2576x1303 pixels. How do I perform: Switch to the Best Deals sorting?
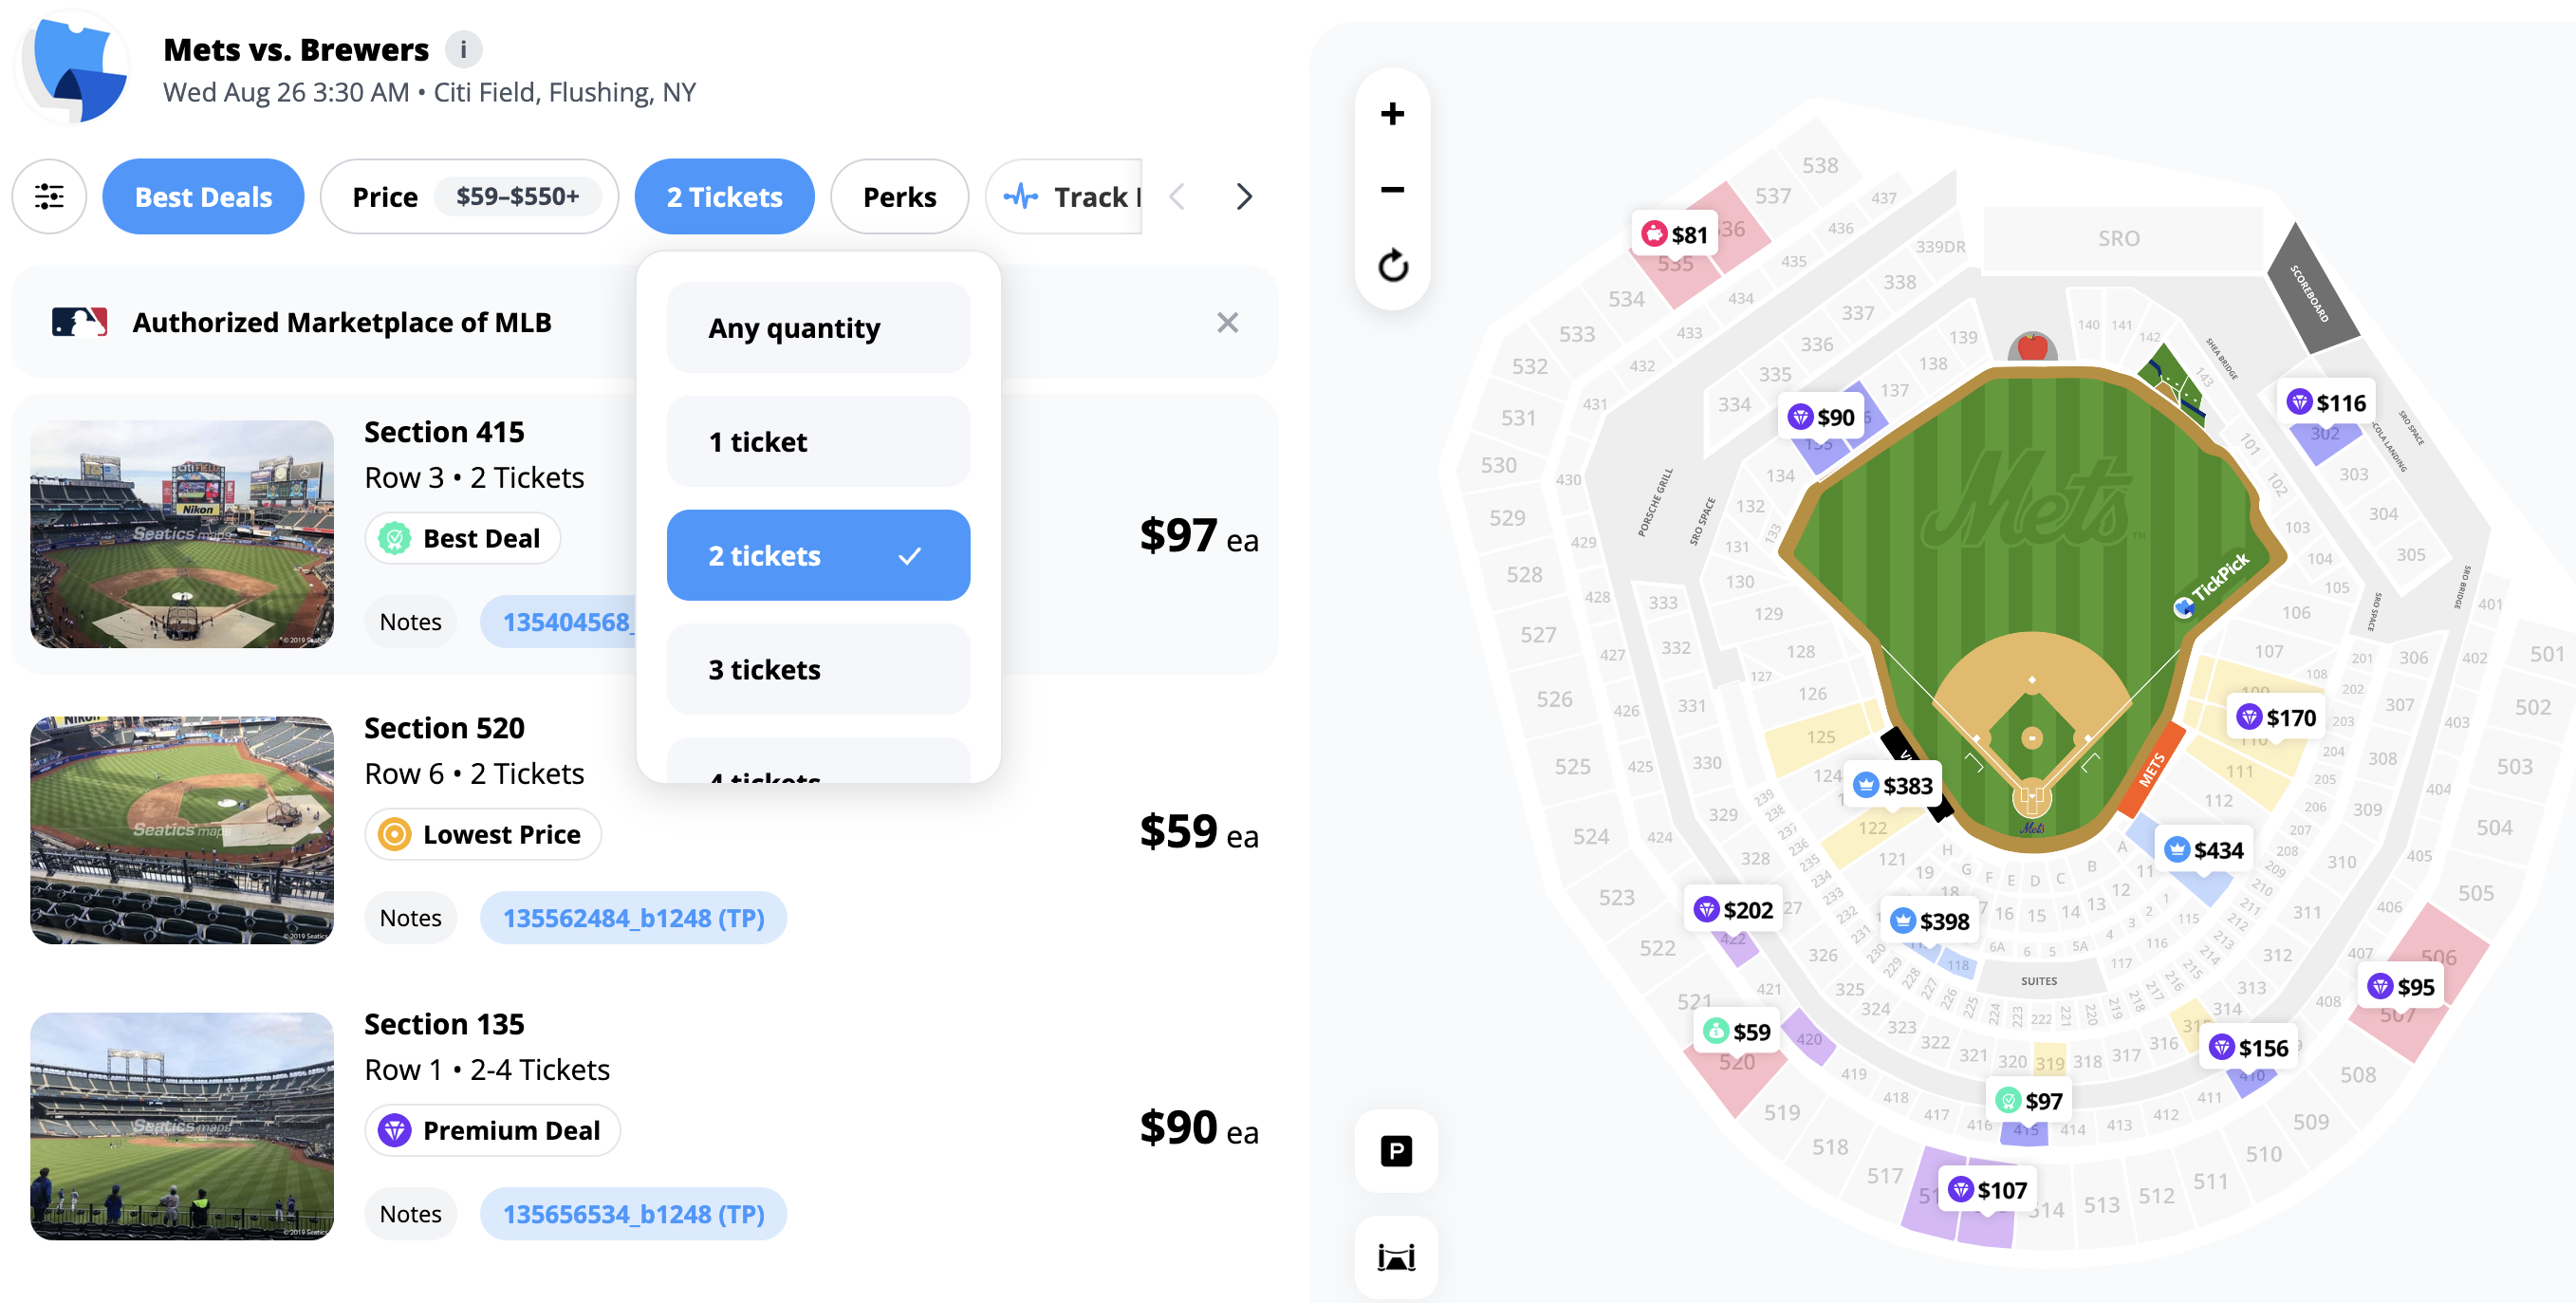[x=203, y=196]
